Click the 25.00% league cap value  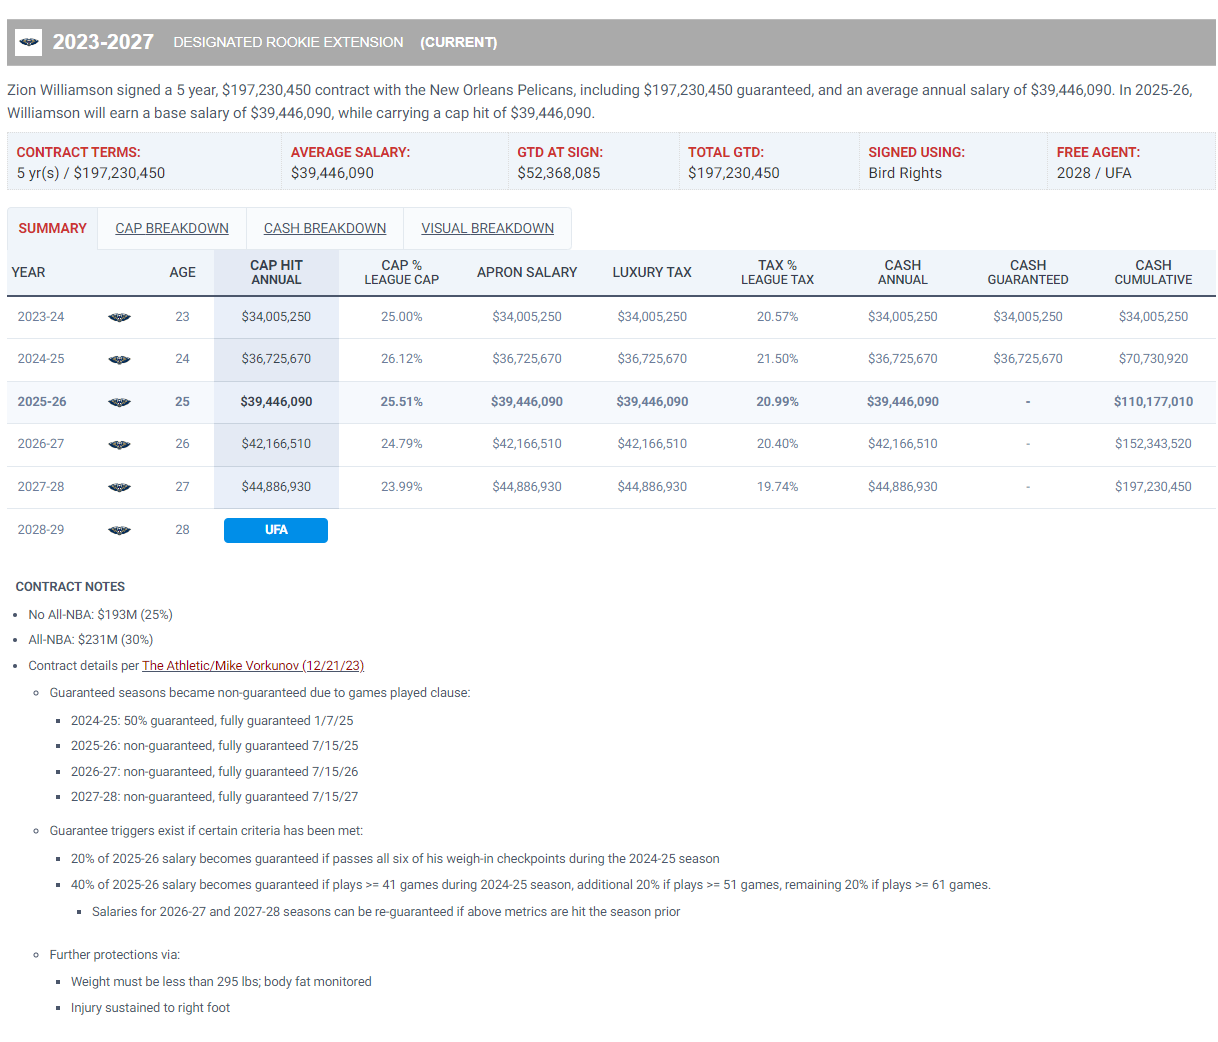coord(401,317)
